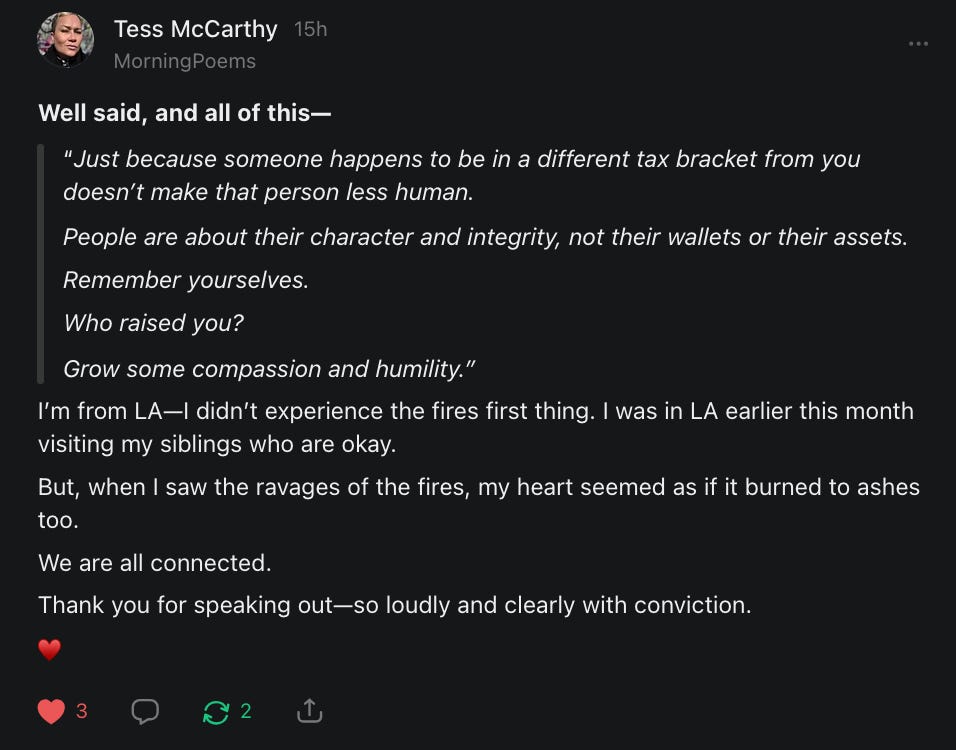Click the restack count of 2
The width and height of the screenshot is (956, 750).
(246, 711)
